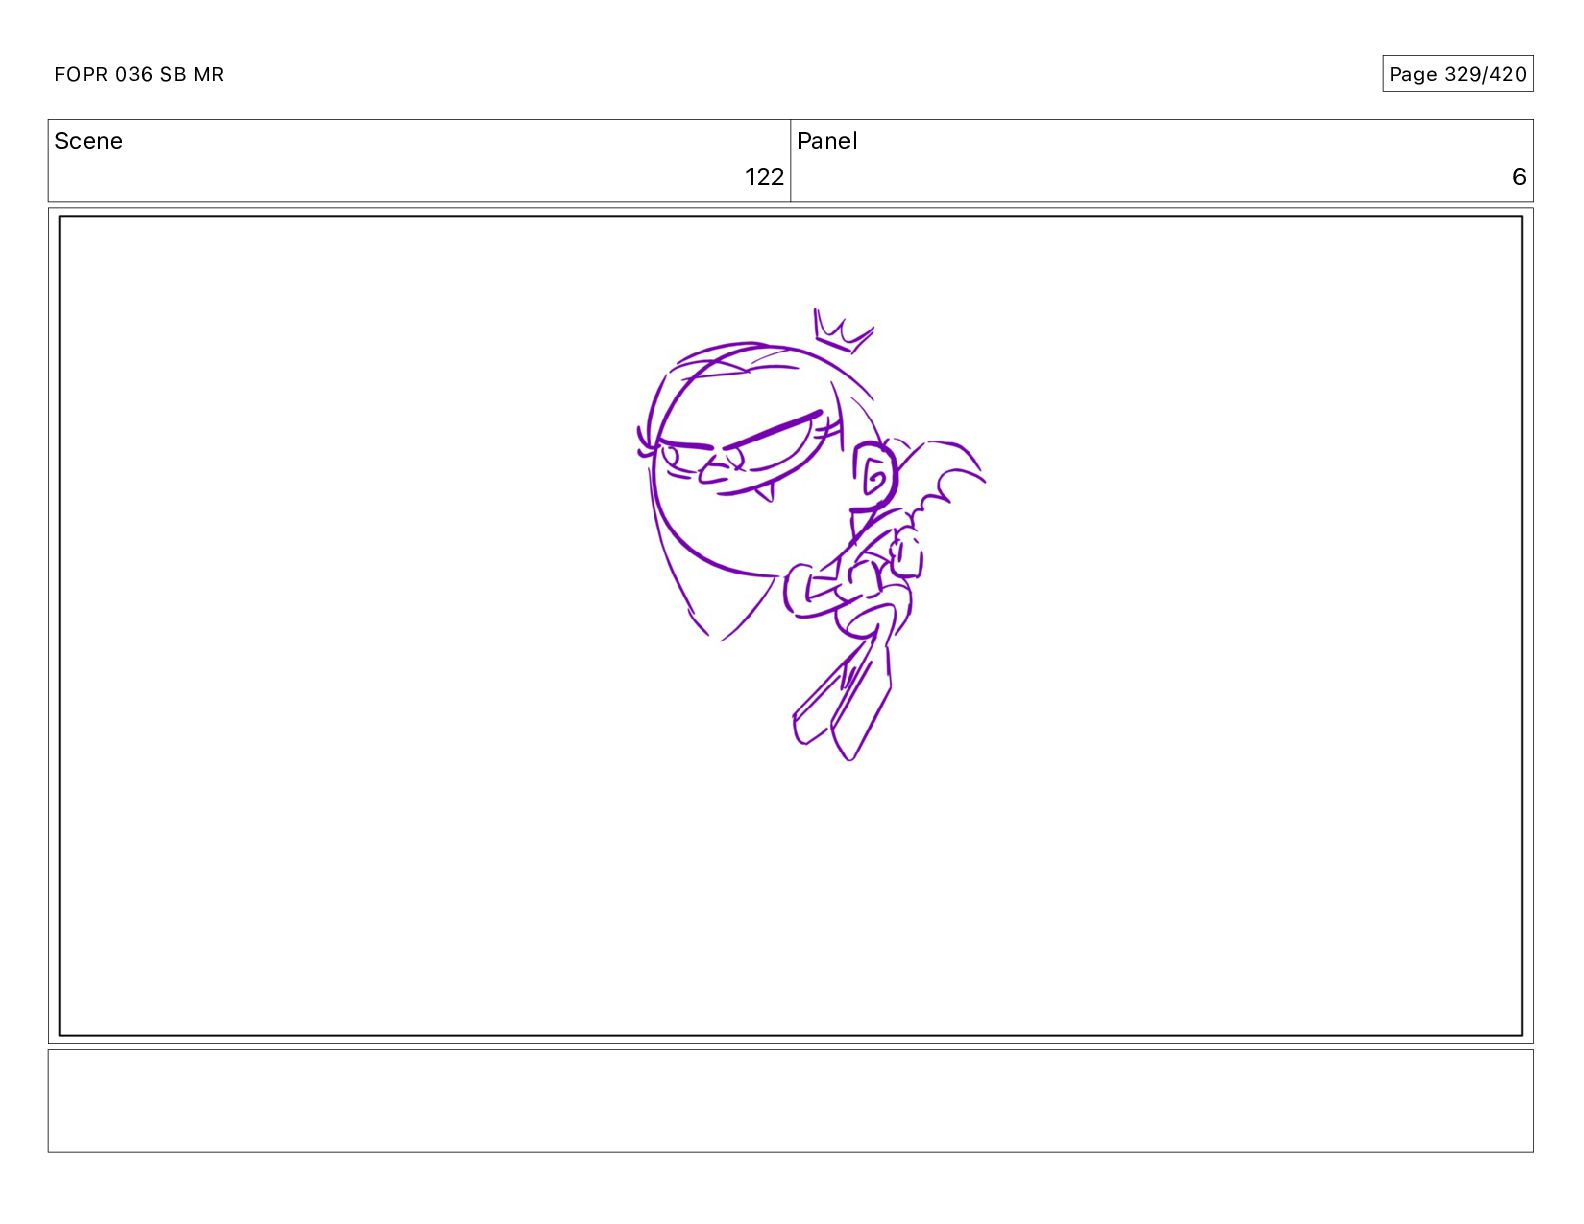Click the 'Panel' label
The height and width of the screenshot is (1224, 1584).
coord(827,141)
